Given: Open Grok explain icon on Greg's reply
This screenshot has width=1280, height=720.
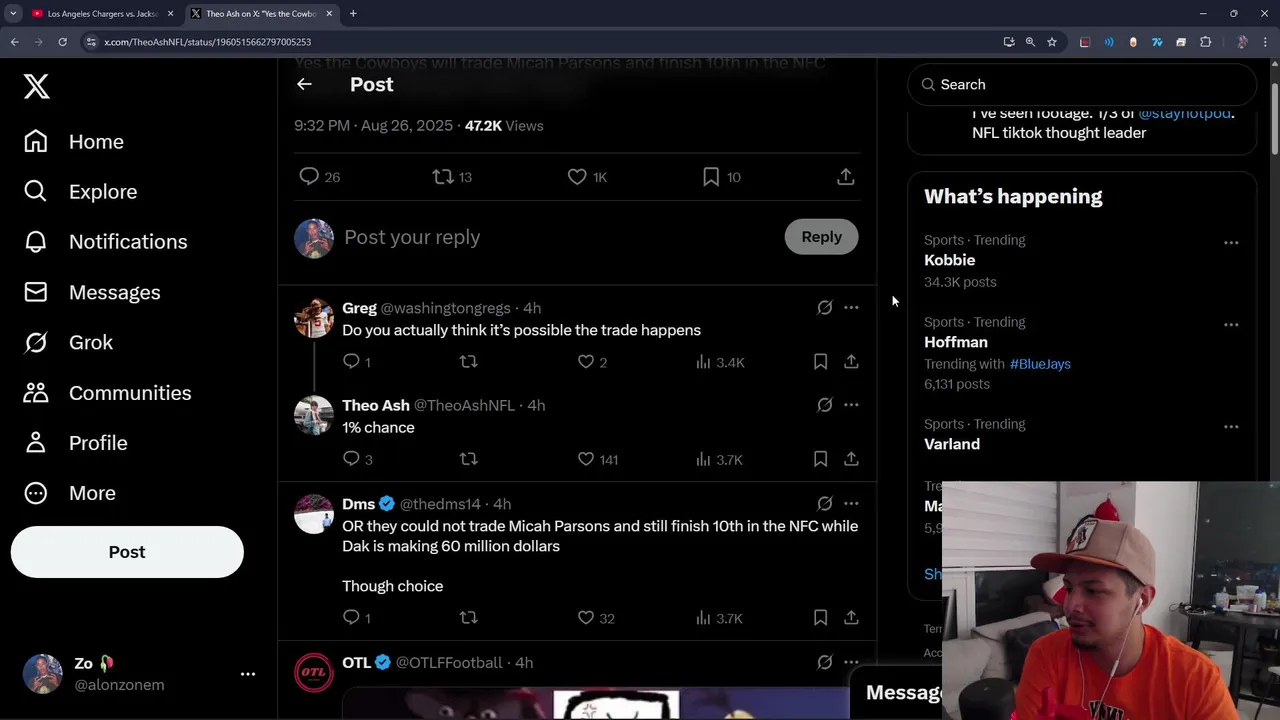Looking at the screenshot, I should pyautogui.click(x=825, y=308).
